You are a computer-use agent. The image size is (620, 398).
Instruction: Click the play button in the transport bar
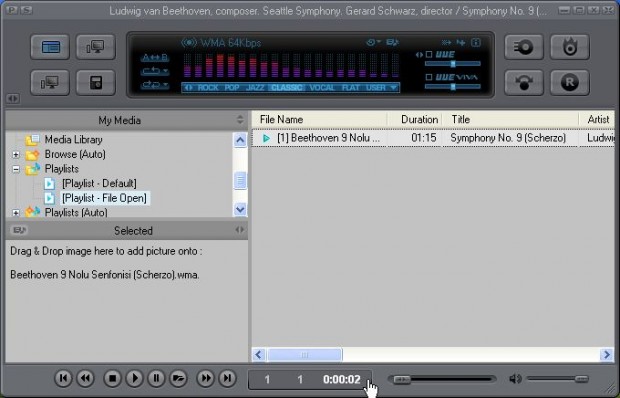[x=134, y=378]
